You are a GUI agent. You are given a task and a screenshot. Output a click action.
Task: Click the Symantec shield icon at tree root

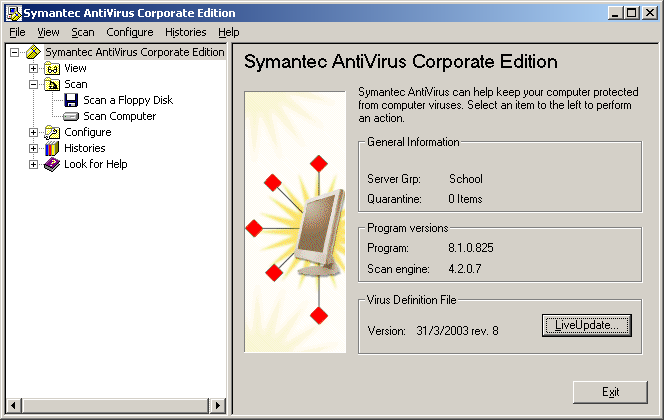click(33, 52)
